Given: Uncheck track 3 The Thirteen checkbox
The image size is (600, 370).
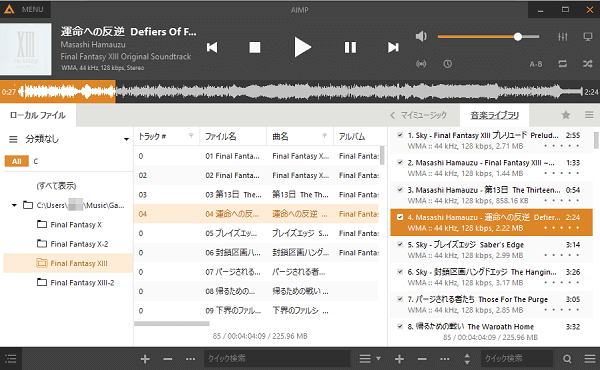Looking at the screenshot, I should (x=400, y=190).
